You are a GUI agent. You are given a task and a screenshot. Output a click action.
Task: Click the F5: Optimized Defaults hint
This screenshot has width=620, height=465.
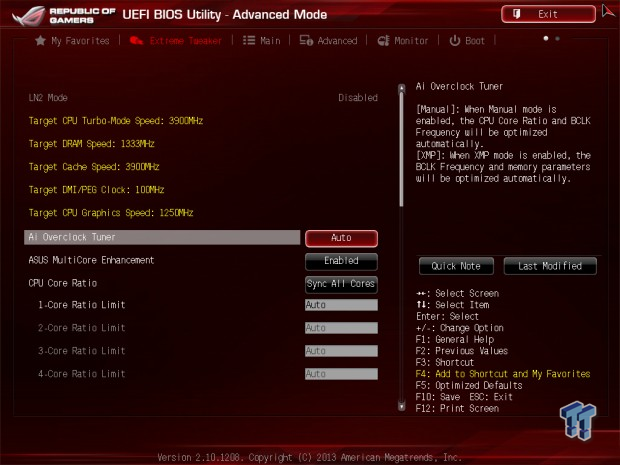[469, 386]
